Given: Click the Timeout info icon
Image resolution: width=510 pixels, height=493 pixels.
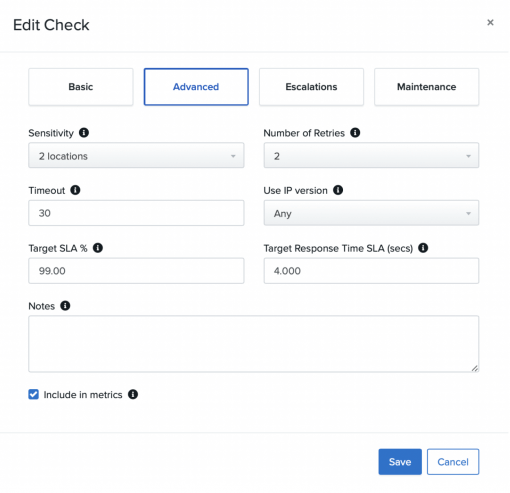Looking at the screenshot, I should coord(75,190).
